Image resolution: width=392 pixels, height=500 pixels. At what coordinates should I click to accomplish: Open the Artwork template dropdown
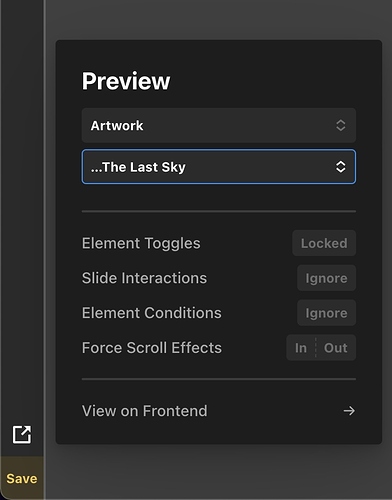(219, 125)
